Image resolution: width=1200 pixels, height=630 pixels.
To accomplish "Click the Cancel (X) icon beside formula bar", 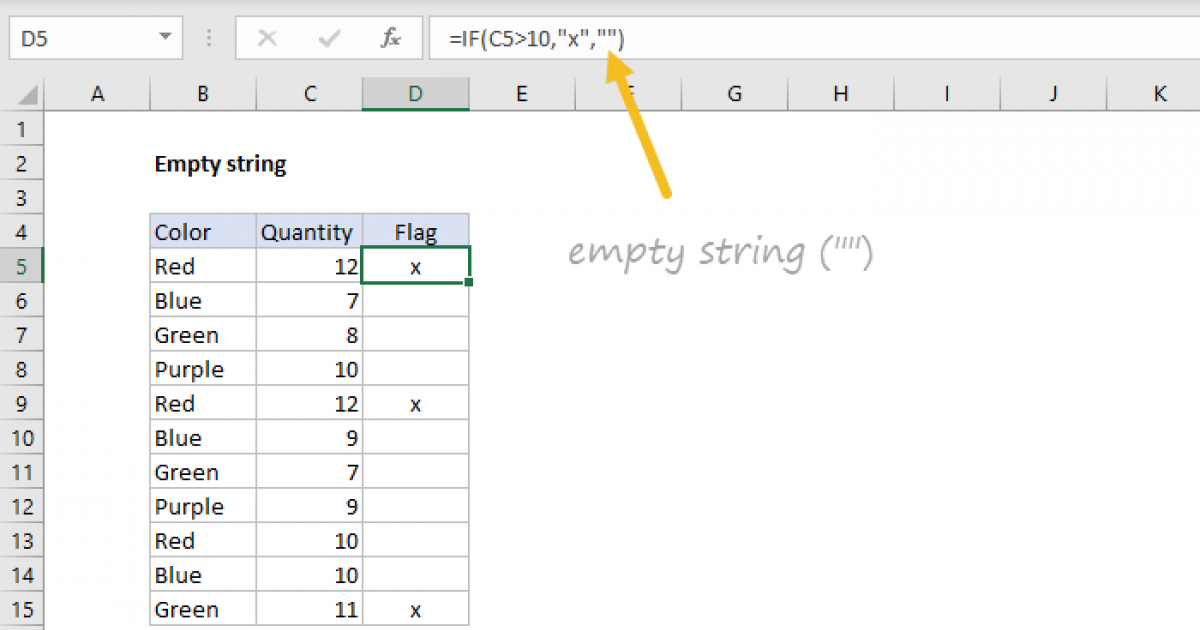I will 268,38.
